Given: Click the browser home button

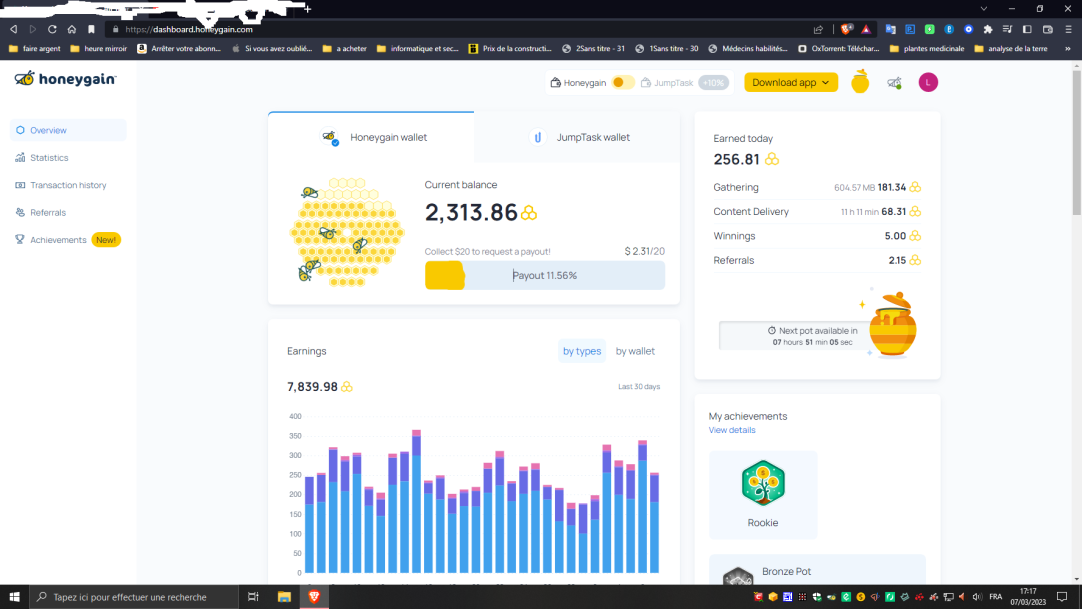Looking at the screenshot, I should pyautogui.click(x=72, y=29).
